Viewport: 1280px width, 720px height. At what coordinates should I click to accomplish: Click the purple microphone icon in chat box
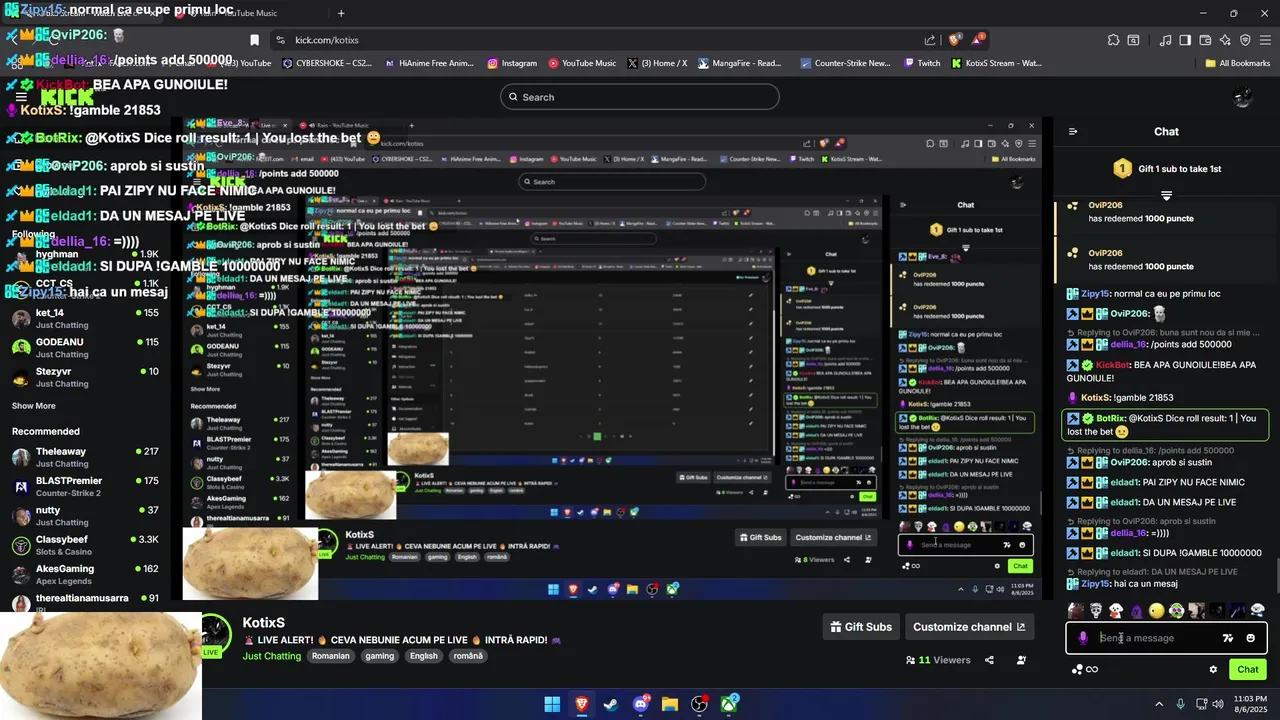click(1083, 638)
